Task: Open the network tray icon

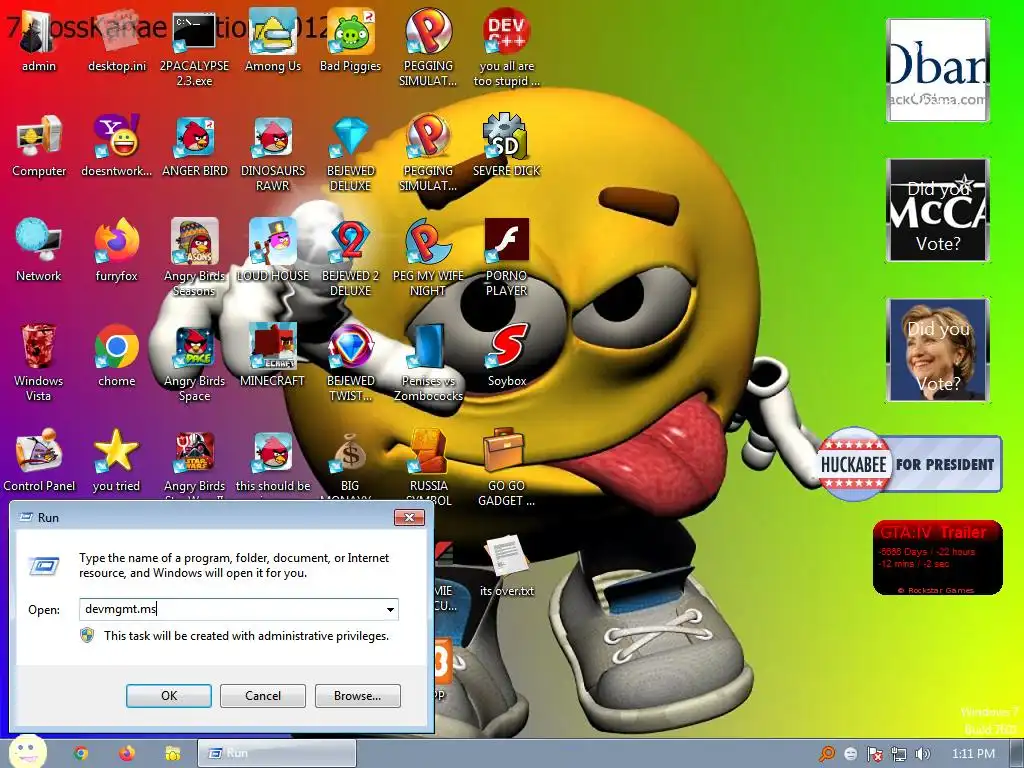Action: [899, 754]
